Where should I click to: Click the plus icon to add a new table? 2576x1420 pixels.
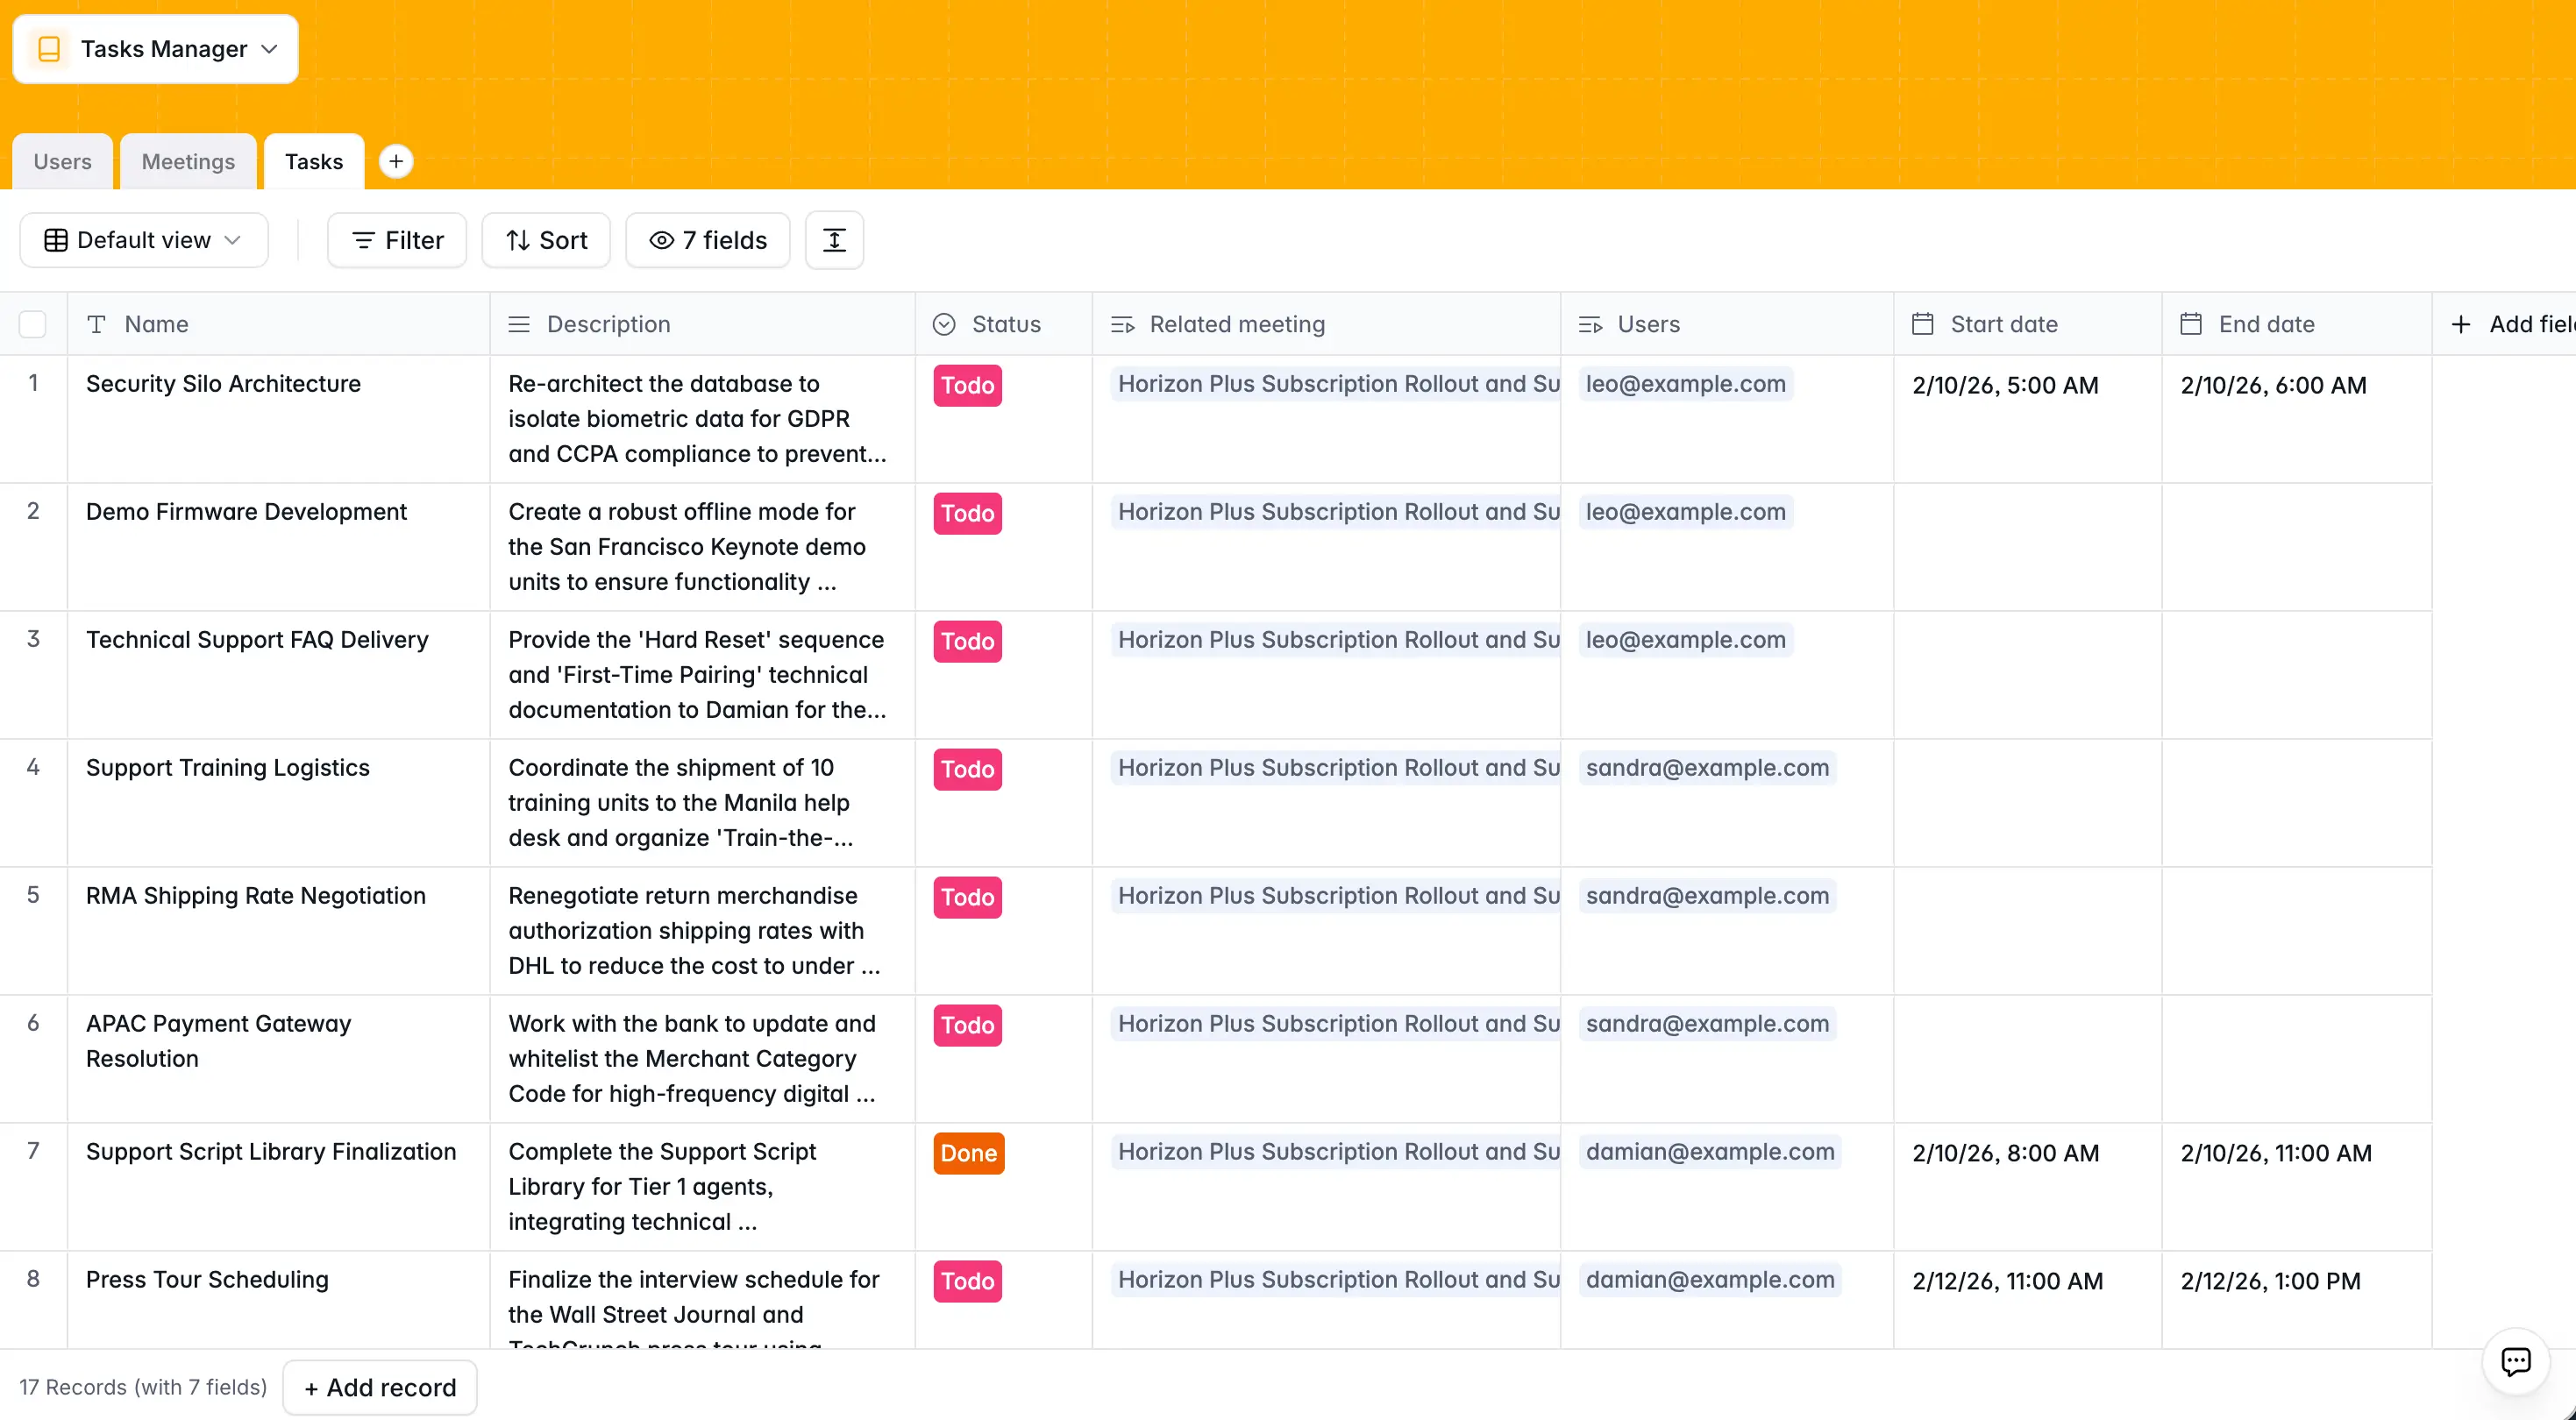396,161
